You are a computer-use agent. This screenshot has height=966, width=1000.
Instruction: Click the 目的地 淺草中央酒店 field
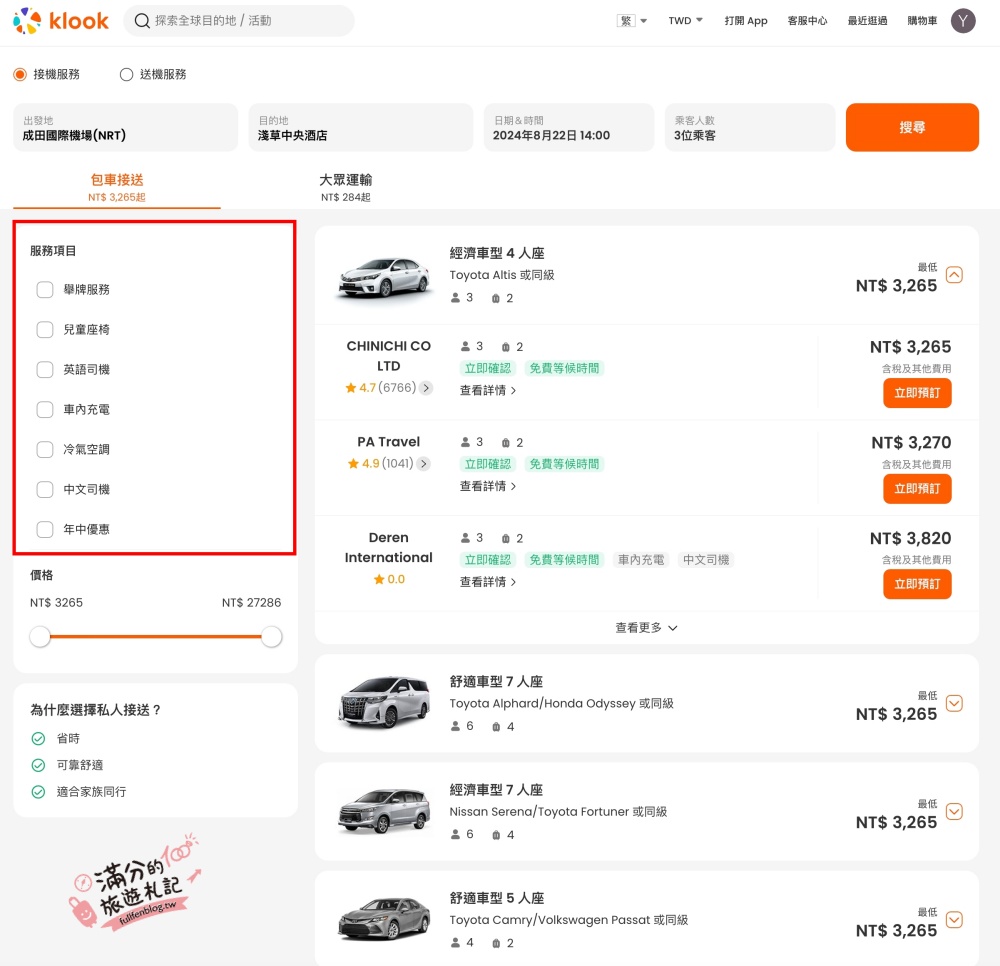pos(361,128)
